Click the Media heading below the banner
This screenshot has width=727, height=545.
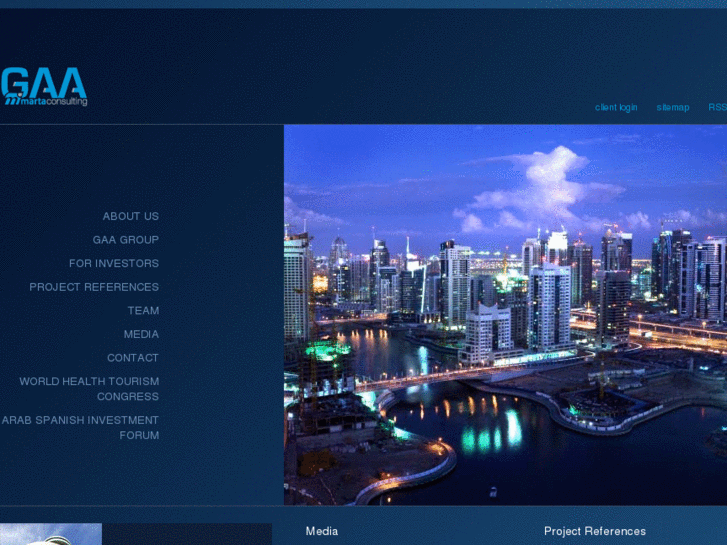click(322, 532)
